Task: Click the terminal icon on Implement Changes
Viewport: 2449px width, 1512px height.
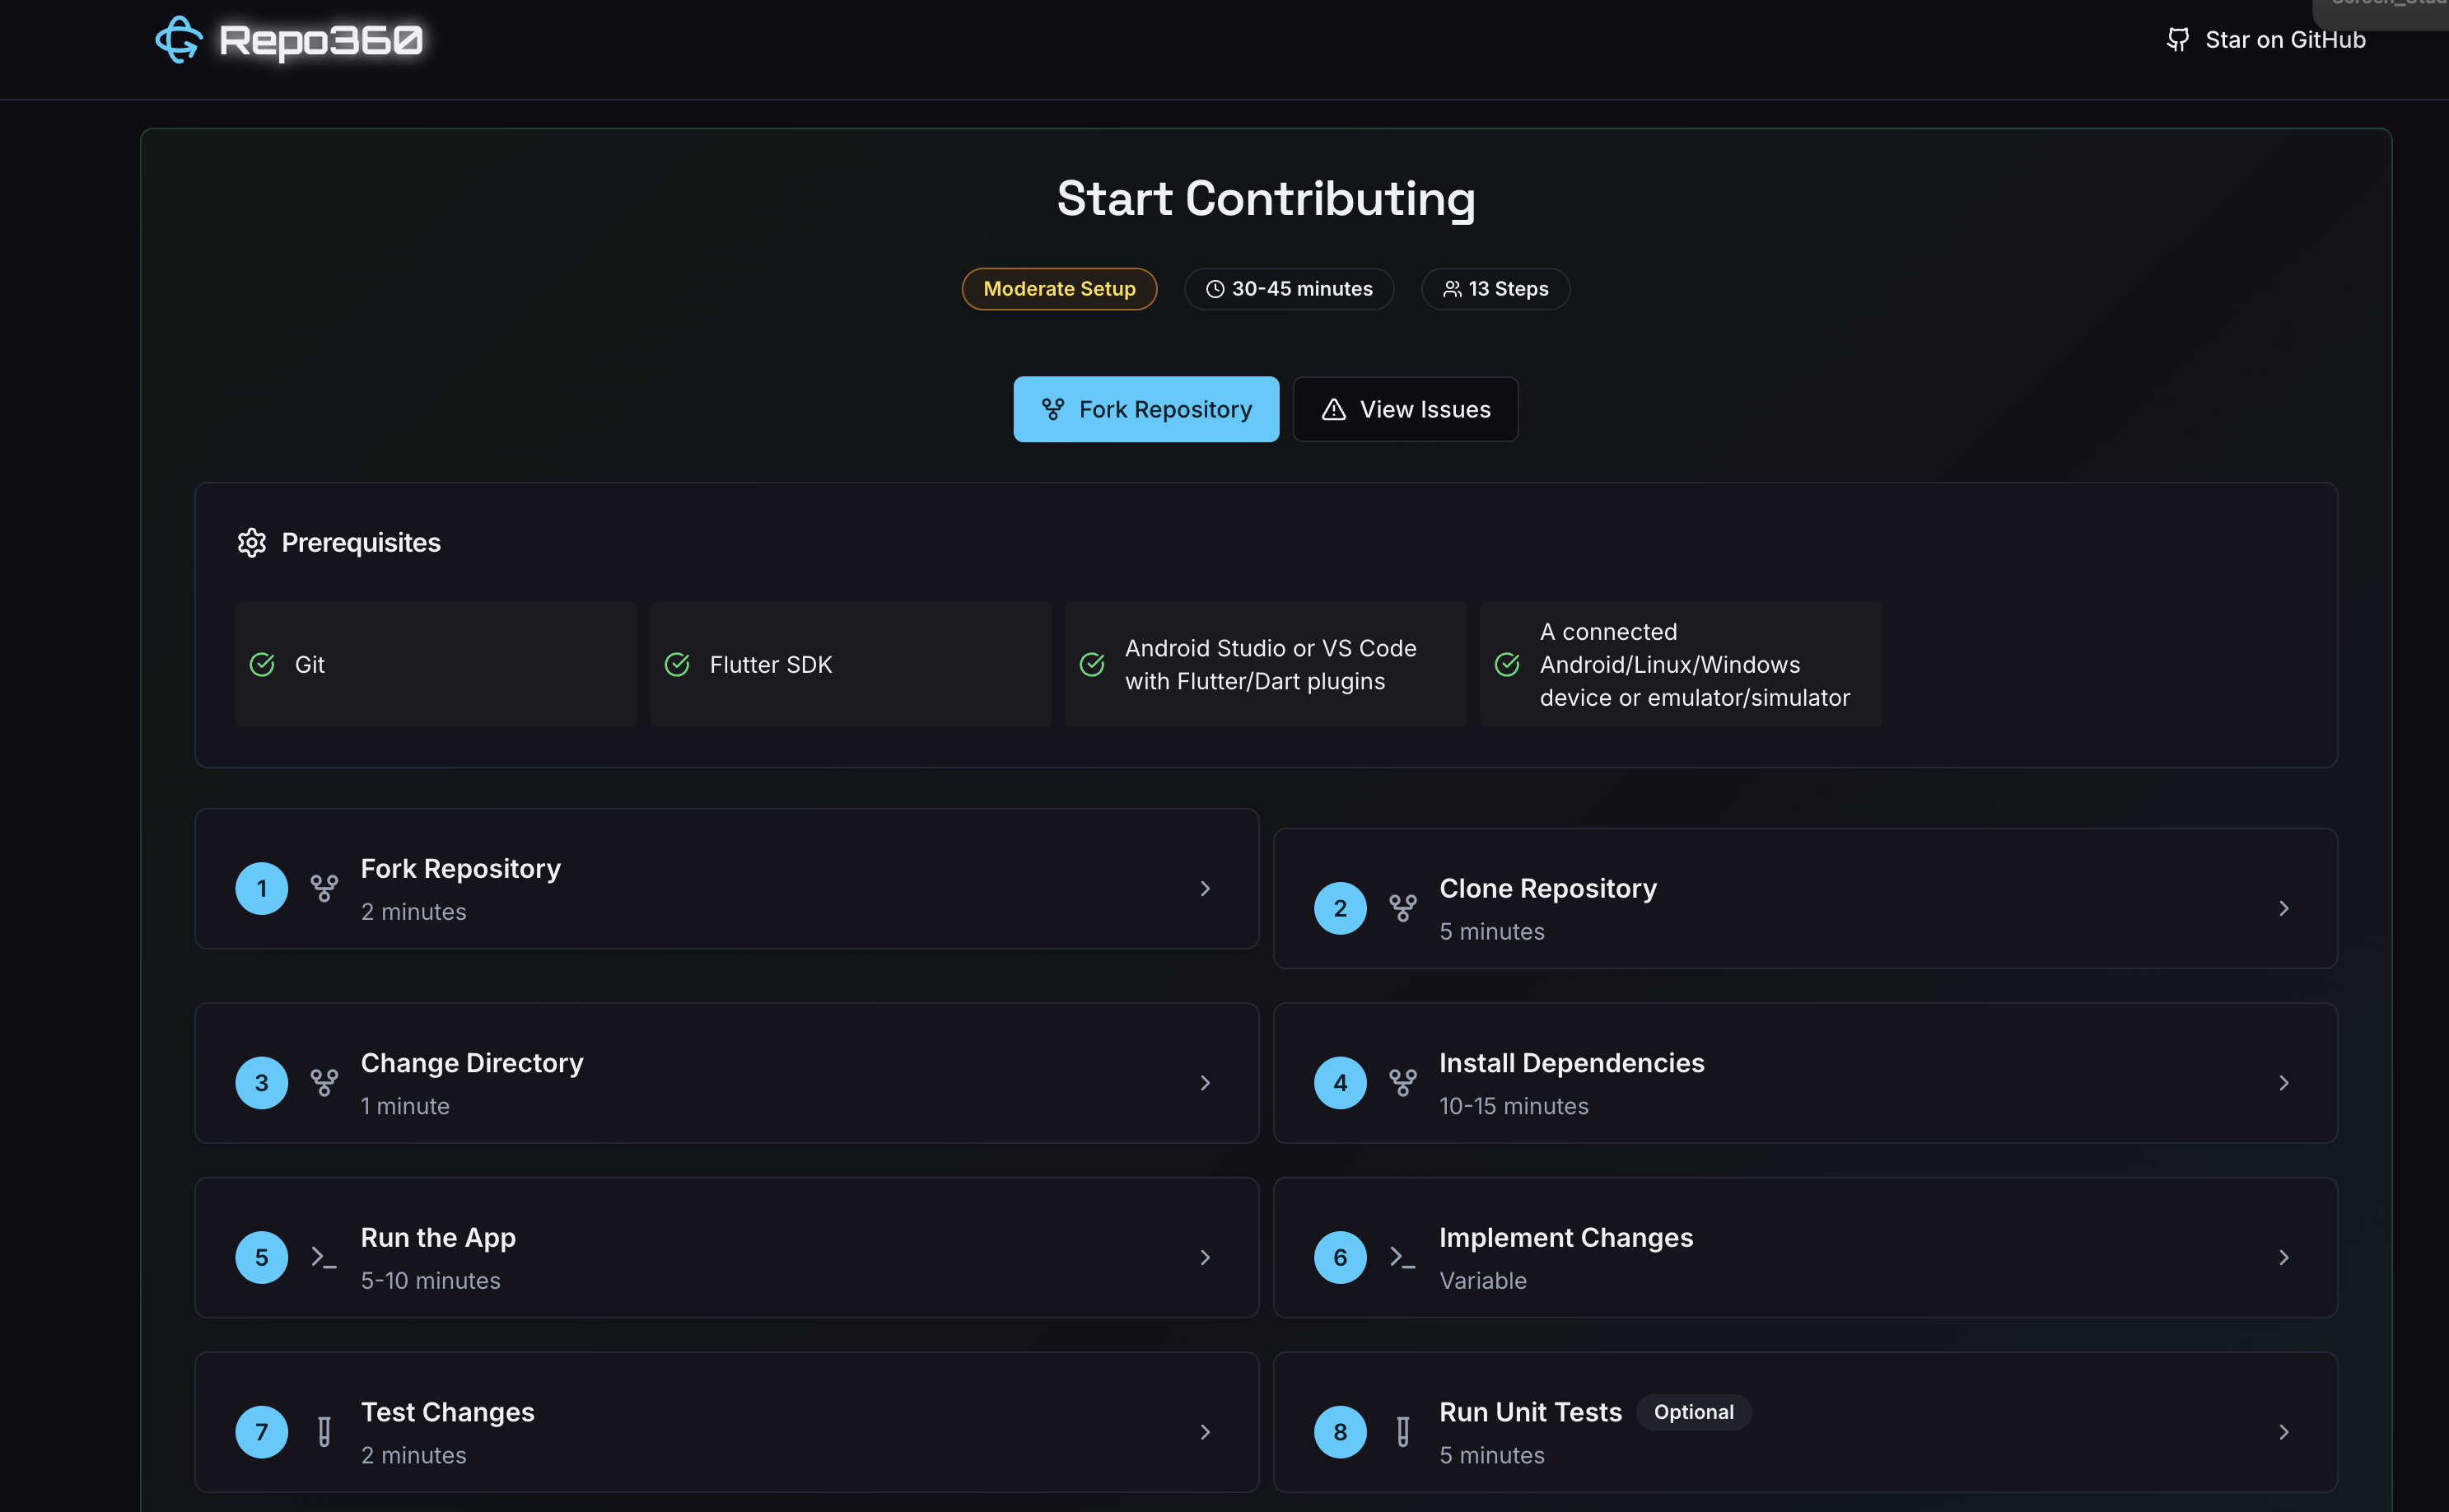Action: (x=1402, y=1257)
